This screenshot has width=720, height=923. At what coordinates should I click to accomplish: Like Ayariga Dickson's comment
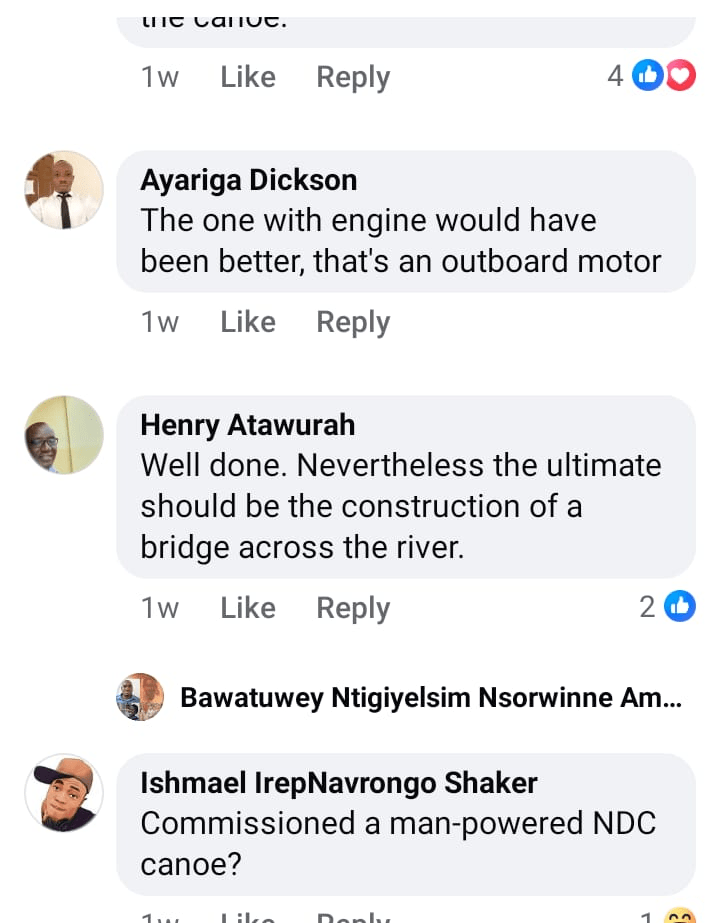click(x=248, y=322)
